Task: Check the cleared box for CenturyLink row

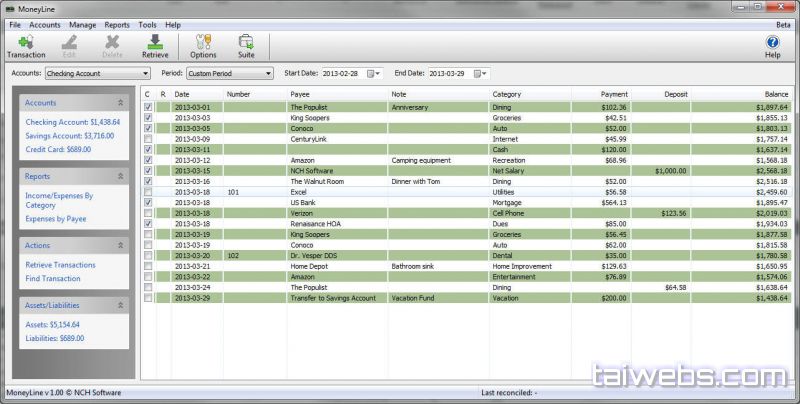Action: 148,138
